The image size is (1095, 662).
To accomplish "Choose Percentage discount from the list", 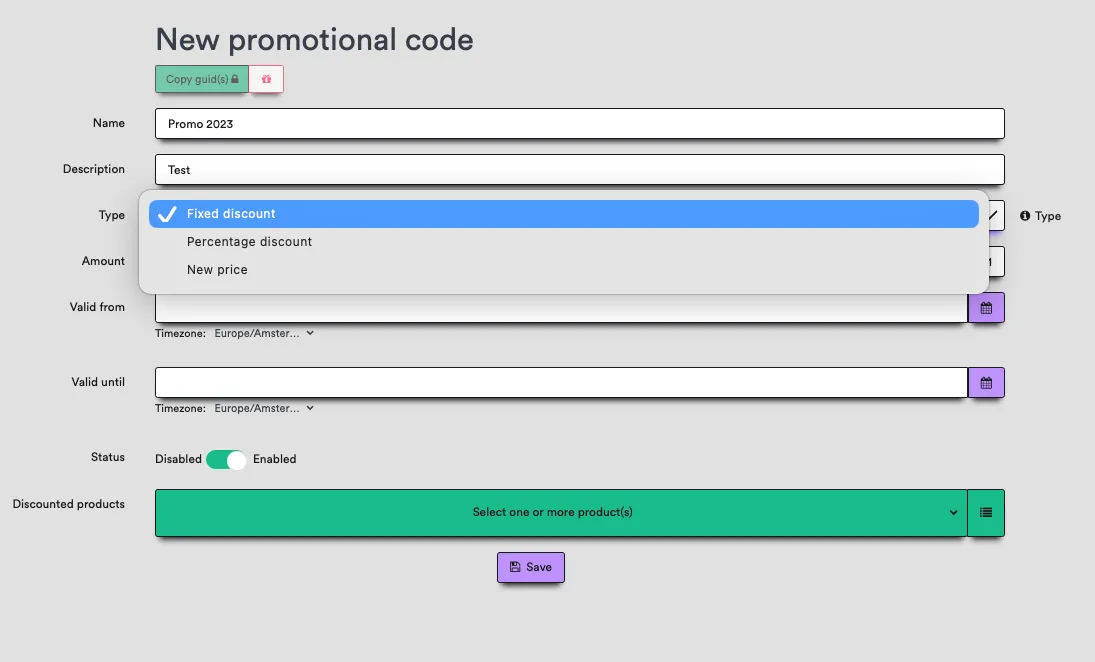I will (x=249, y=242).
